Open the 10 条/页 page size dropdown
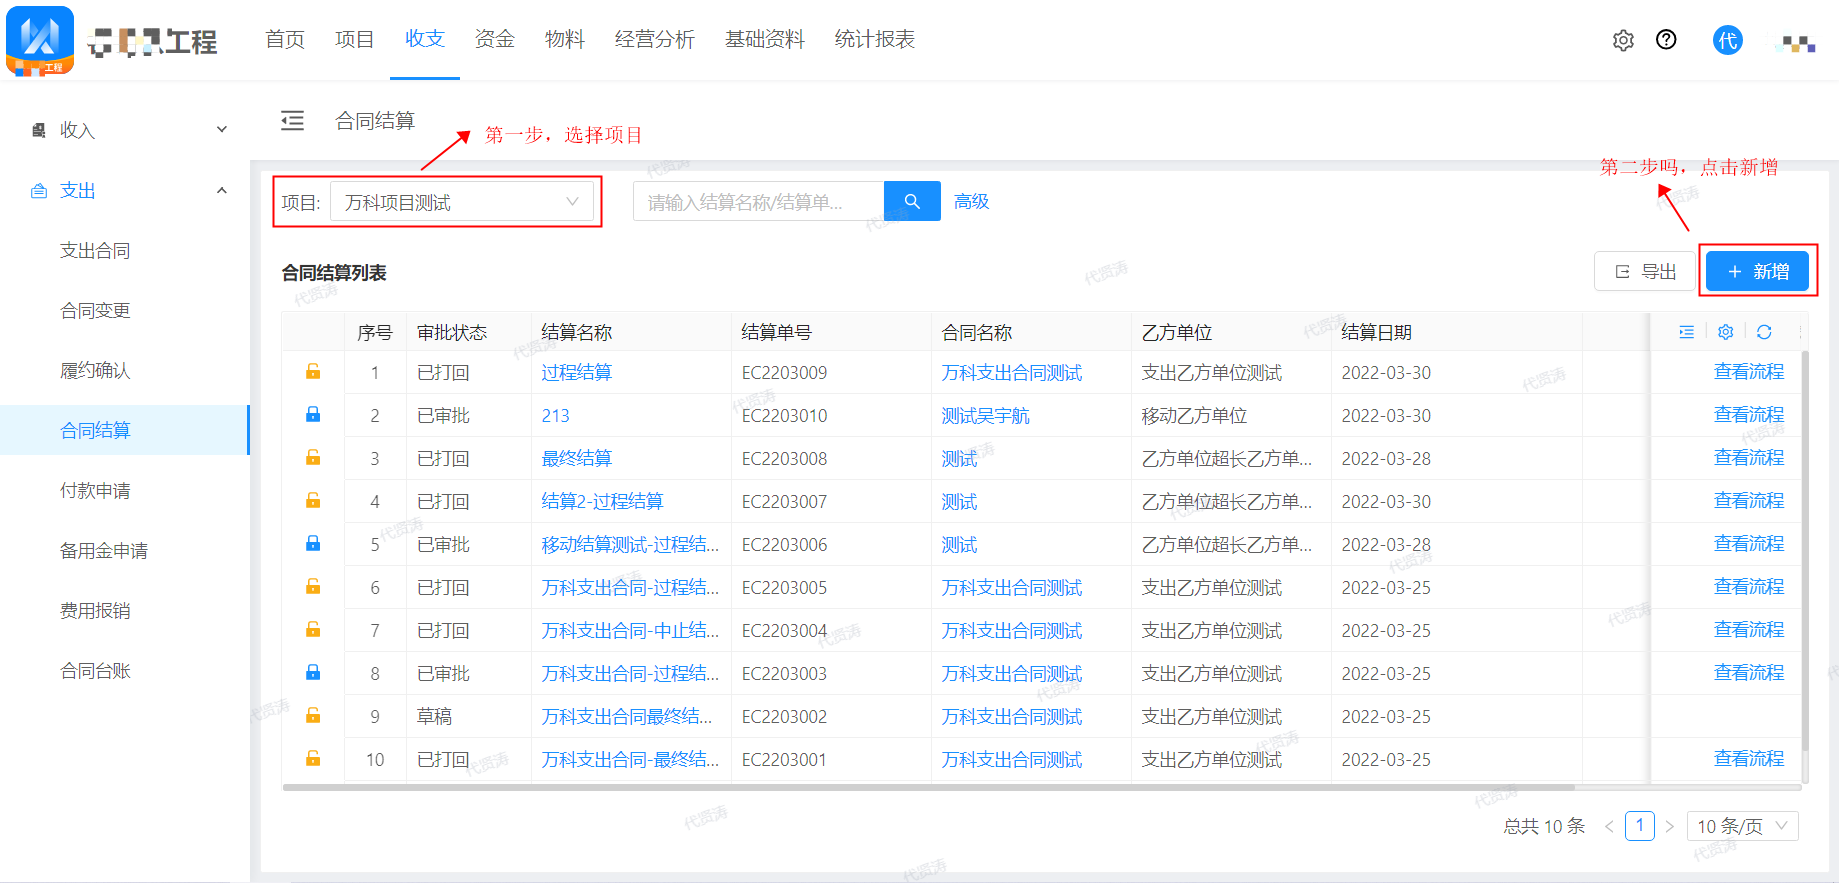This screenshot has height=883, width=1839. point(1742,826)
